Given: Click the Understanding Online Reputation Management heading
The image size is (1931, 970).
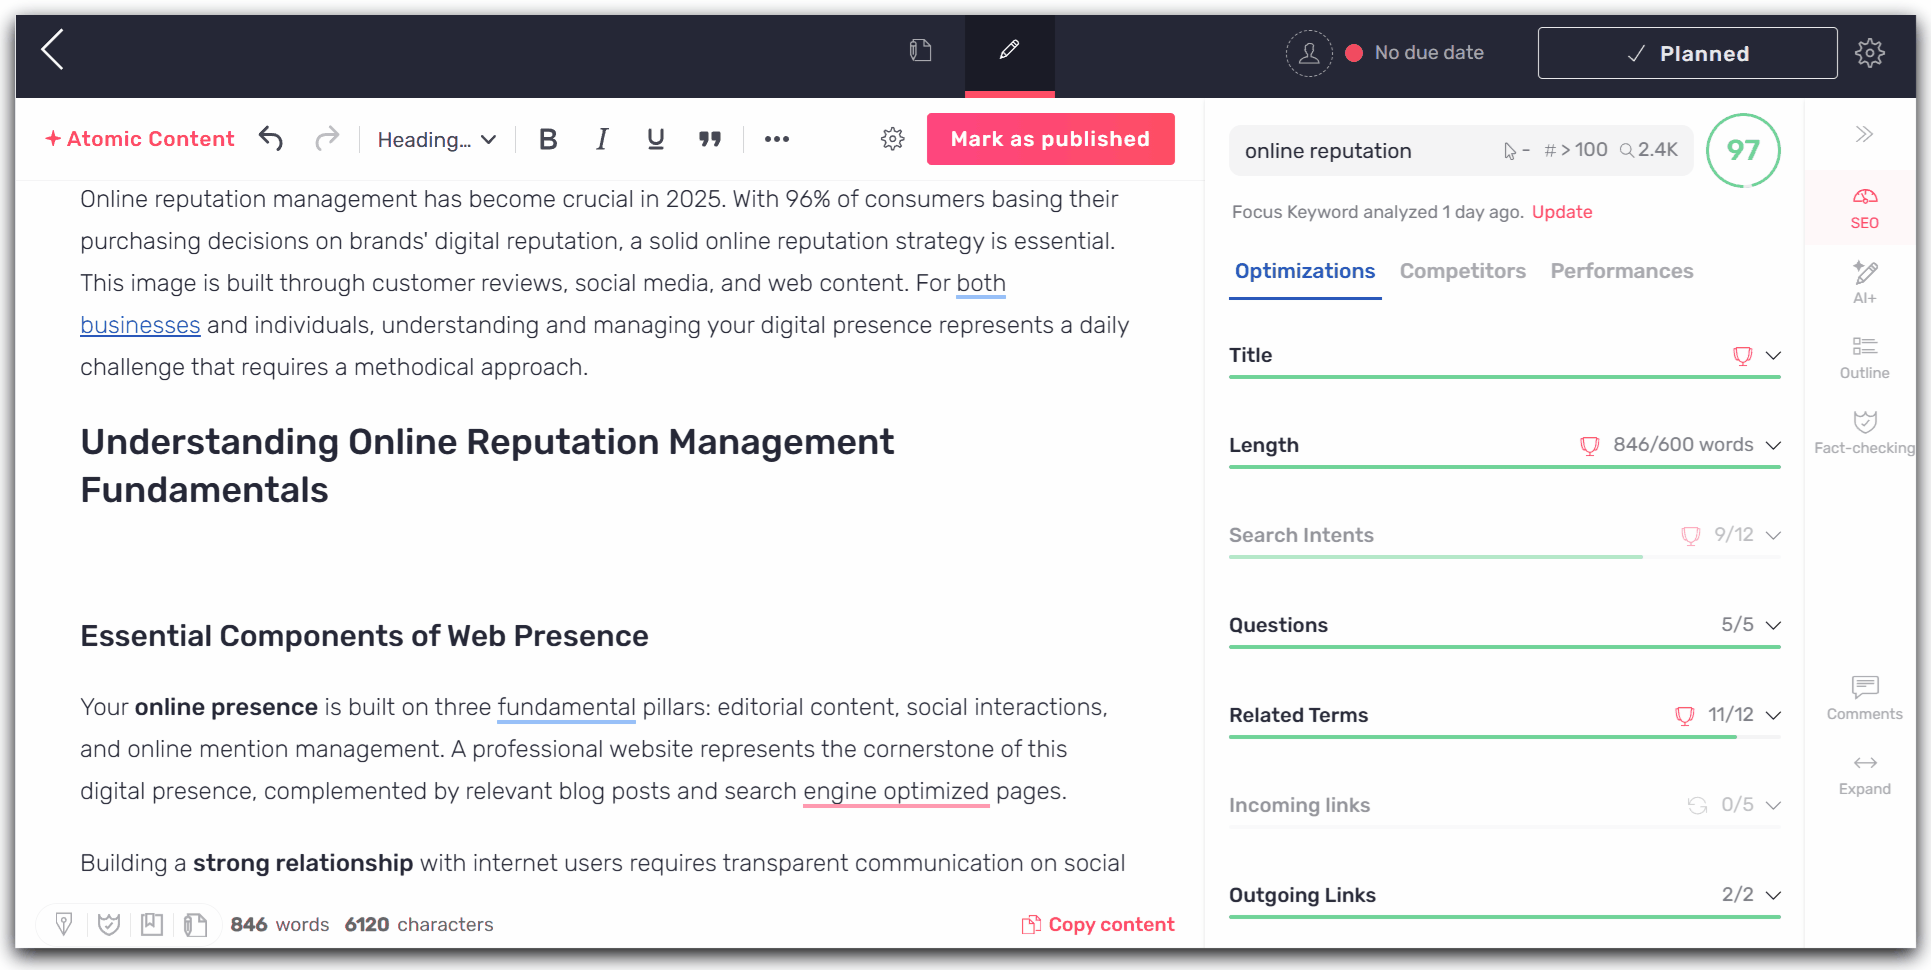Looking at the screenshot, I should tap(487, 466).
